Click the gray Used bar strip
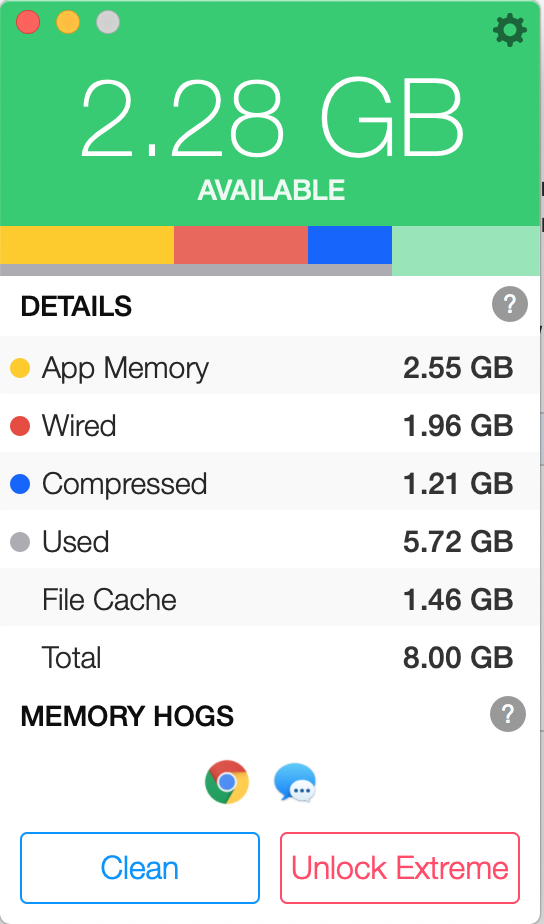The width and height of the screenshot is (544, 924). pos(196,270)
